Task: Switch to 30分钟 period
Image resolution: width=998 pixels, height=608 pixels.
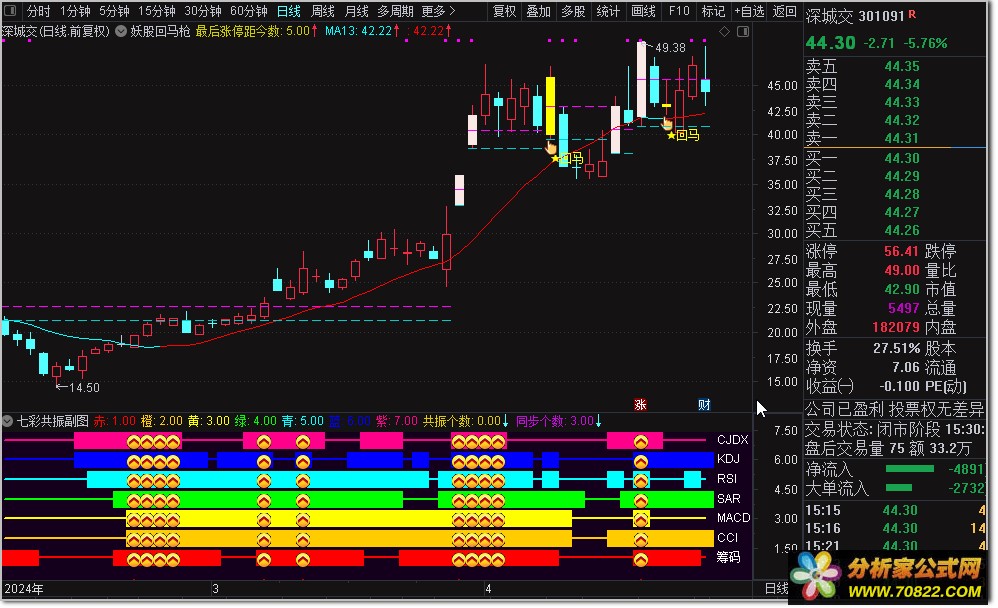Action: (x=203, y=11)
